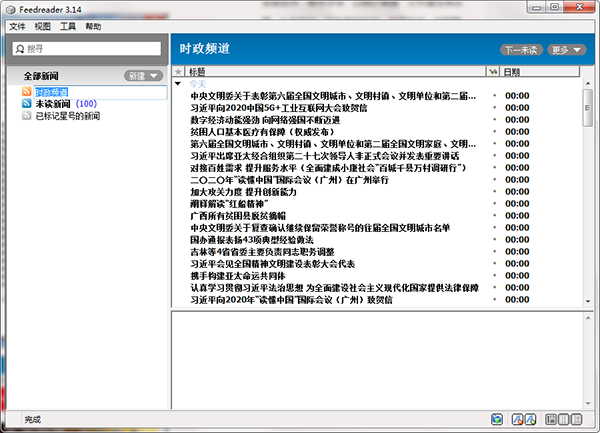
Task: Open the 文件 menu
Action: (x=17, y=26)
